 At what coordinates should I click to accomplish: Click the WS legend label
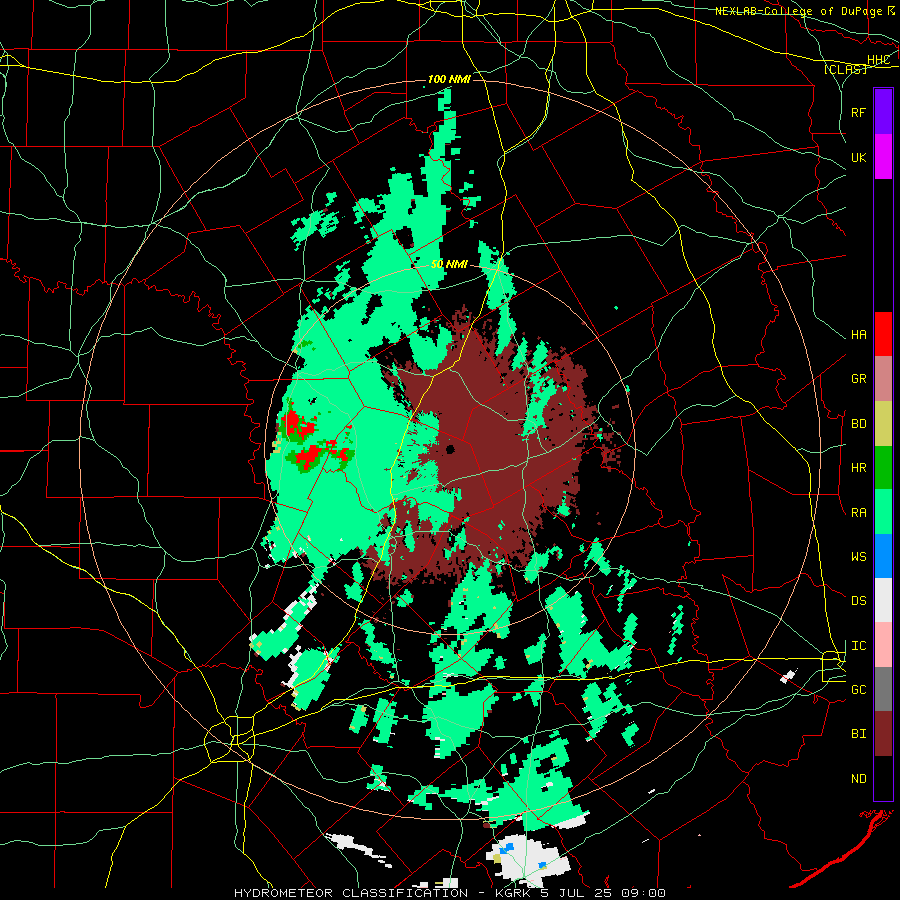858,557
